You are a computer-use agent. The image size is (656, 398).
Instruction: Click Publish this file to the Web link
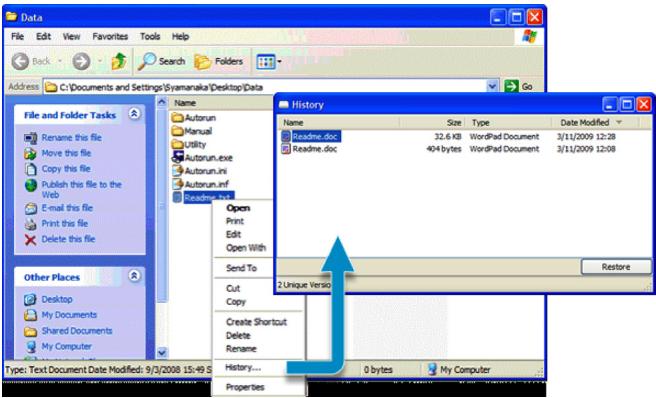(x=82, y=189)
